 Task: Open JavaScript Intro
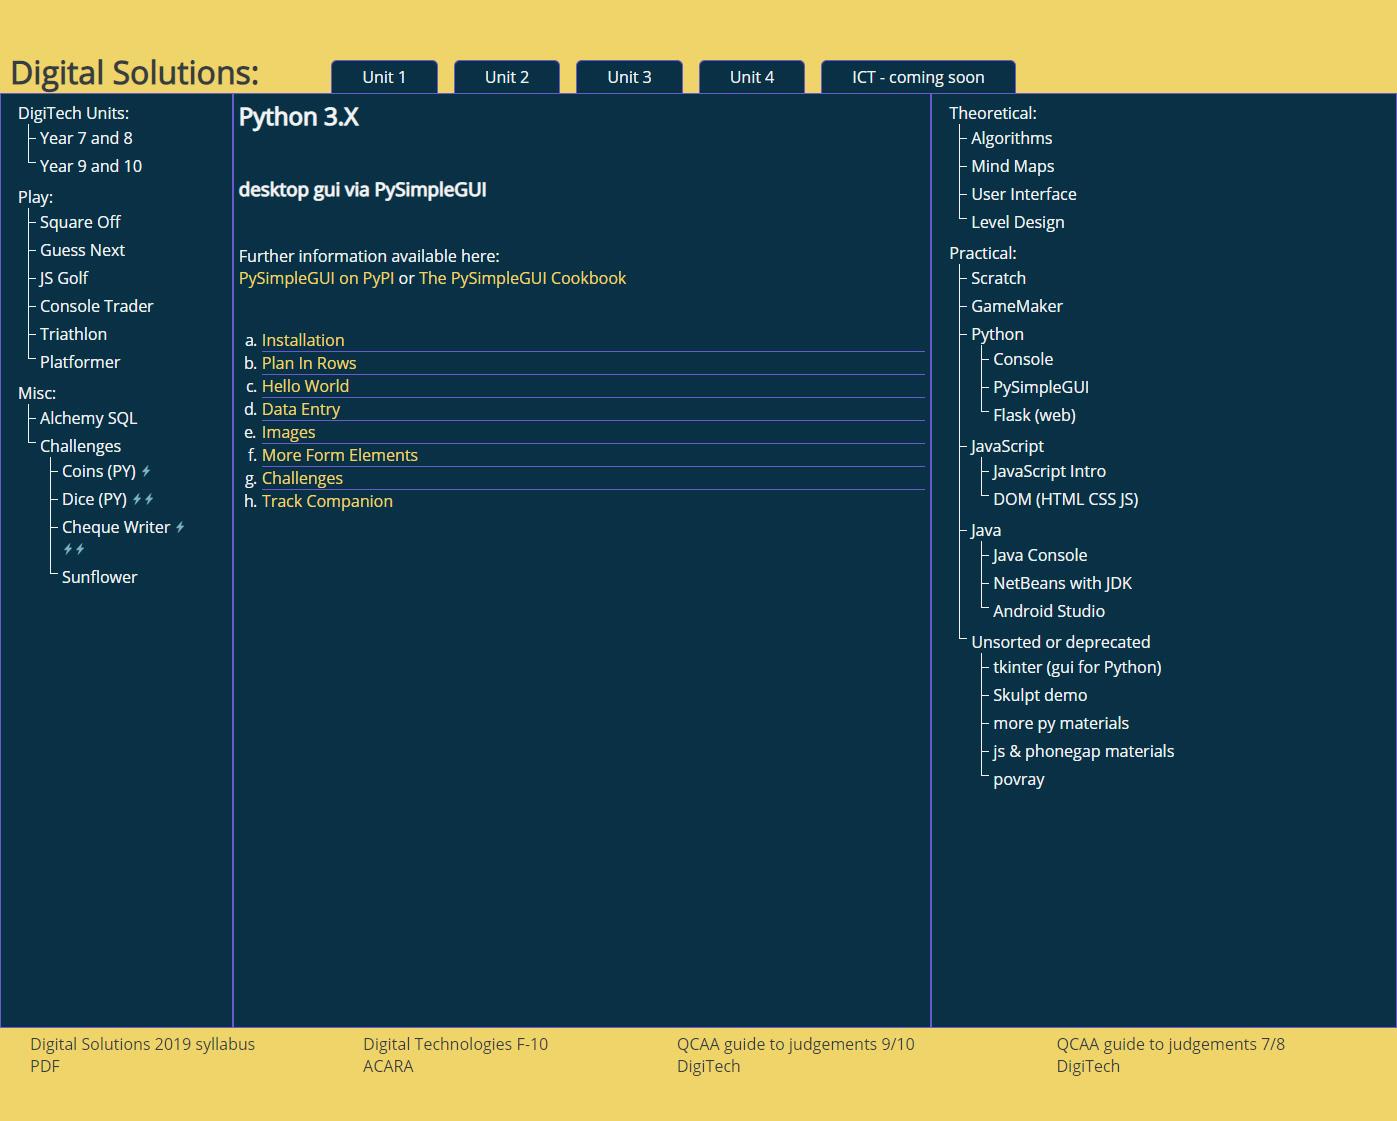1049,471
